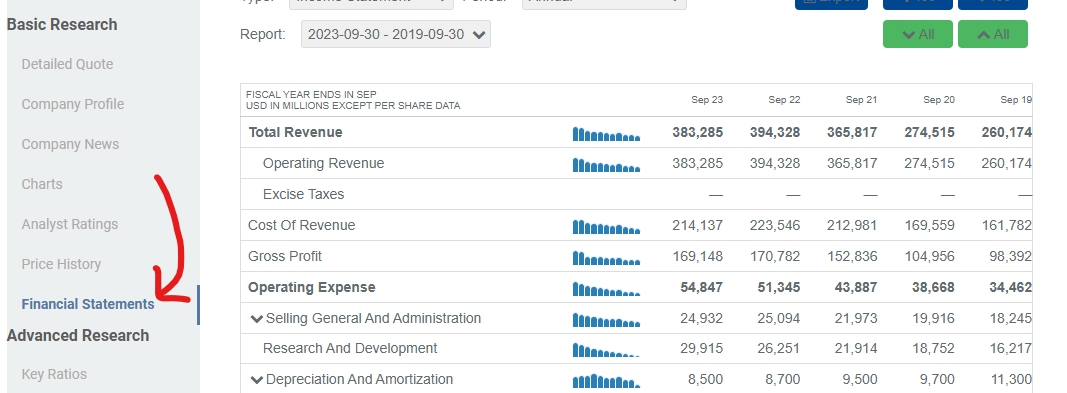Open the Operating Revenue mini bar chart
Viewport: 1067px width, 393px height.
[606, 165]
